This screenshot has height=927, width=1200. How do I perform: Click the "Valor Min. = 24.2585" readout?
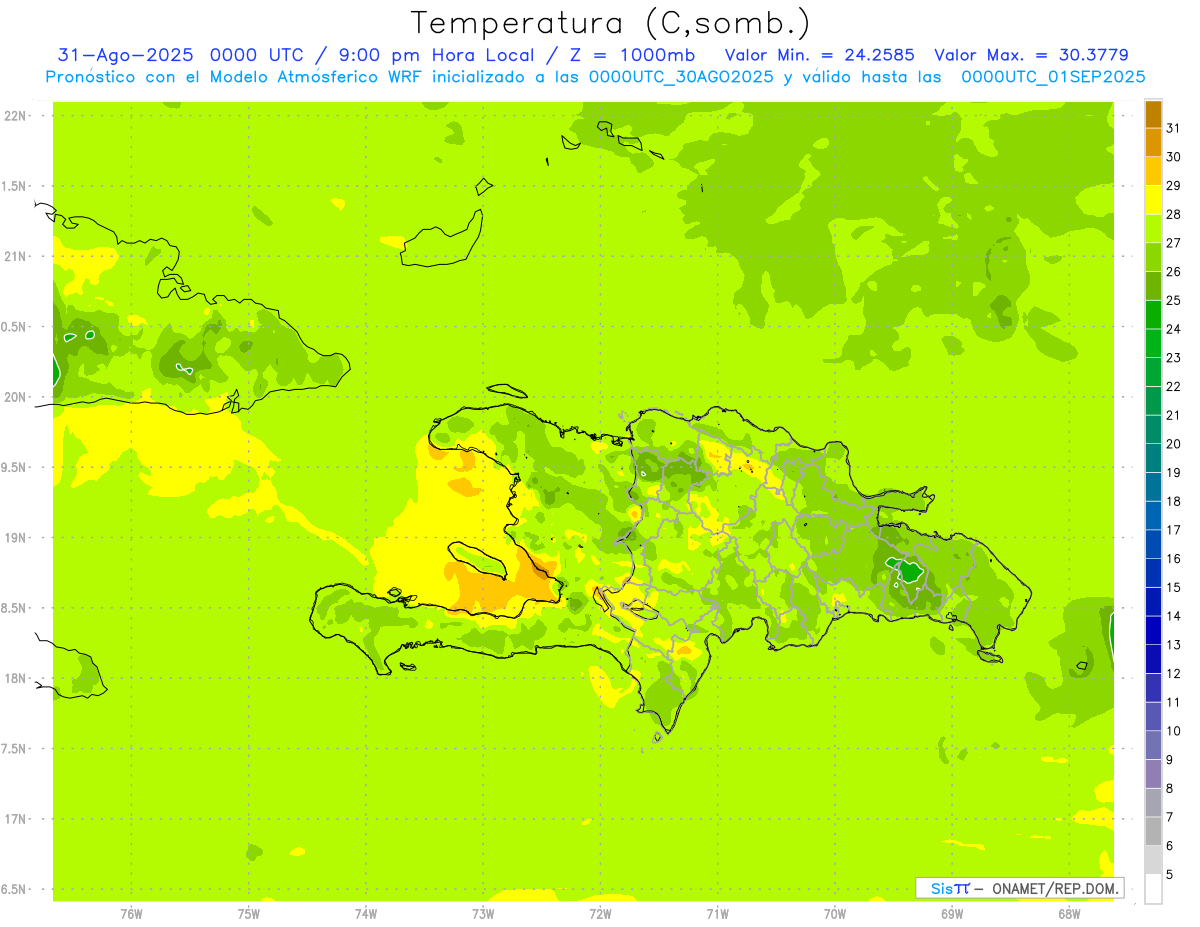821,55
